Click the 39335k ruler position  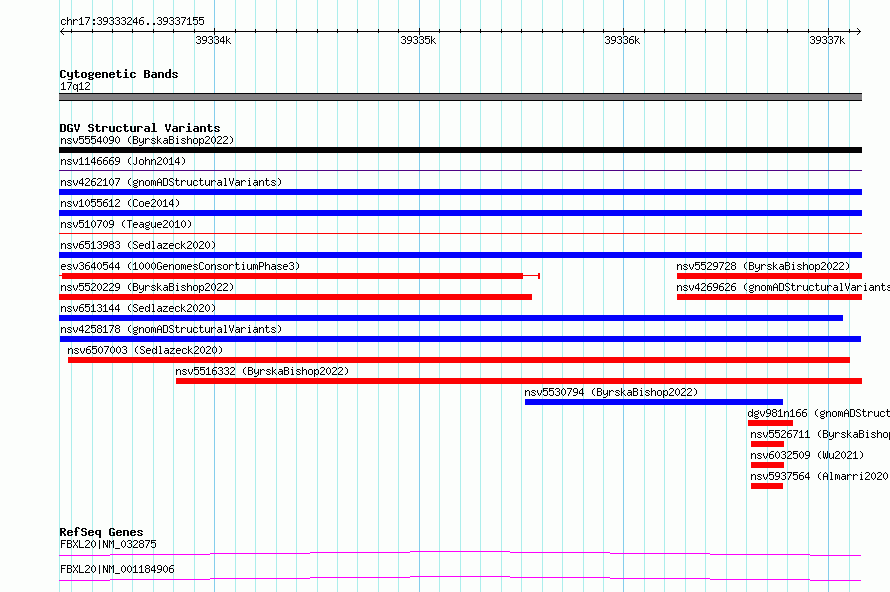click(418, 40)
